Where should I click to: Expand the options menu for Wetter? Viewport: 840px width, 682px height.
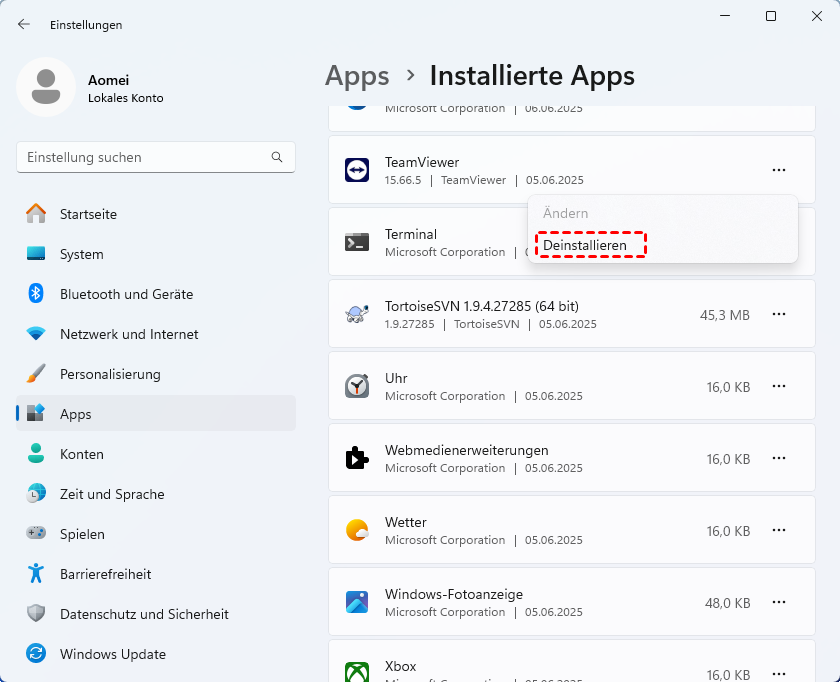tap(779, 531)
